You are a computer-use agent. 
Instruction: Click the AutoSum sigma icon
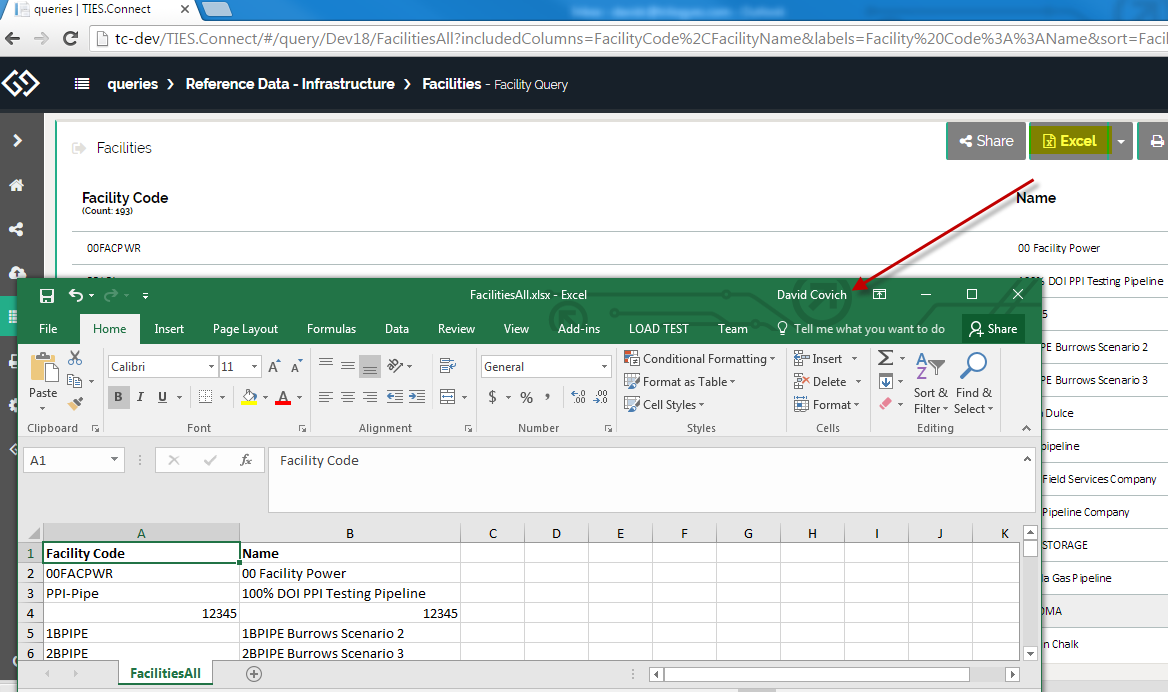tap(885, 358)
